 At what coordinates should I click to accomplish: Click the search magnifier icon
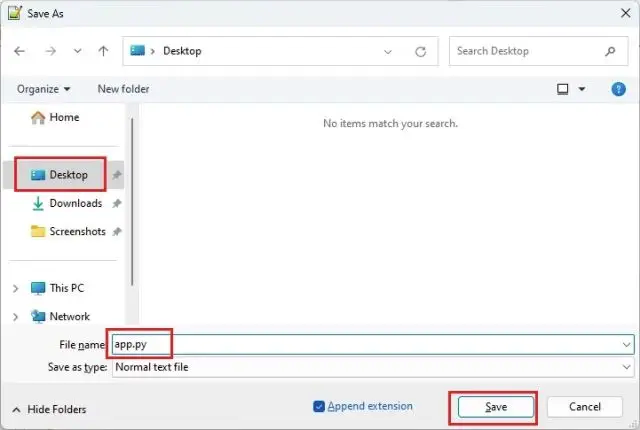click(610, 51)
